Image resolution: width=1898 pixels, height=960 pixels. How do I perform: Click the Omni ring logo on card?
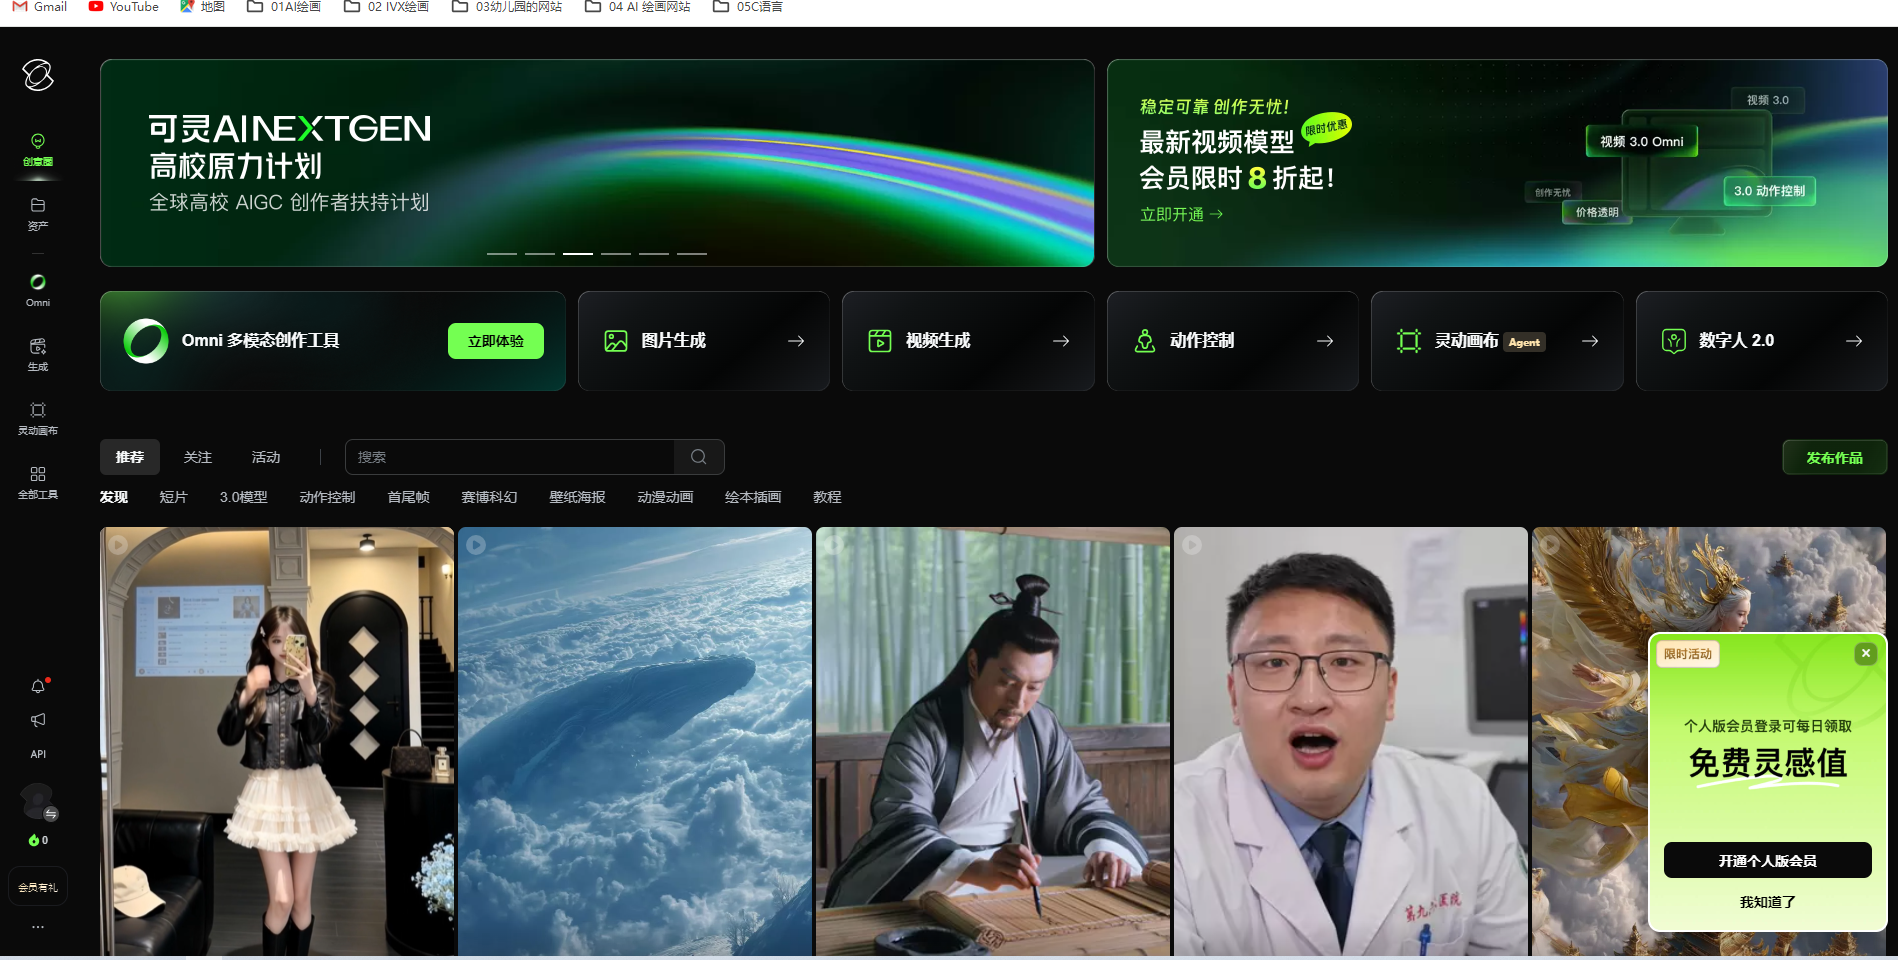coord(146,341)
